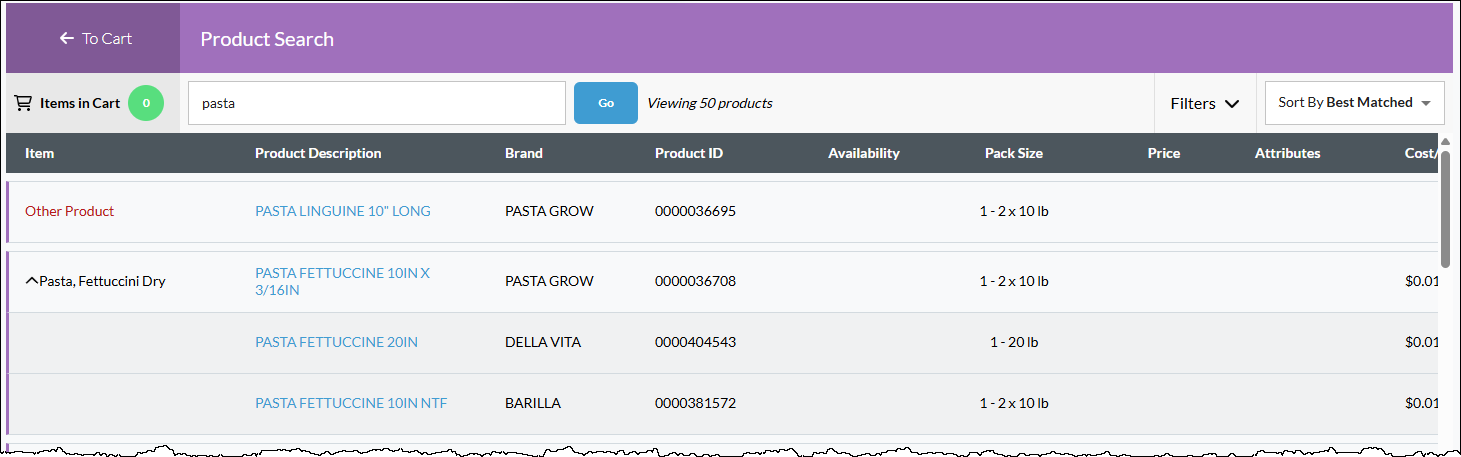Collapse the Pasta, Fettuccini Dry group

tap(31, 281)
